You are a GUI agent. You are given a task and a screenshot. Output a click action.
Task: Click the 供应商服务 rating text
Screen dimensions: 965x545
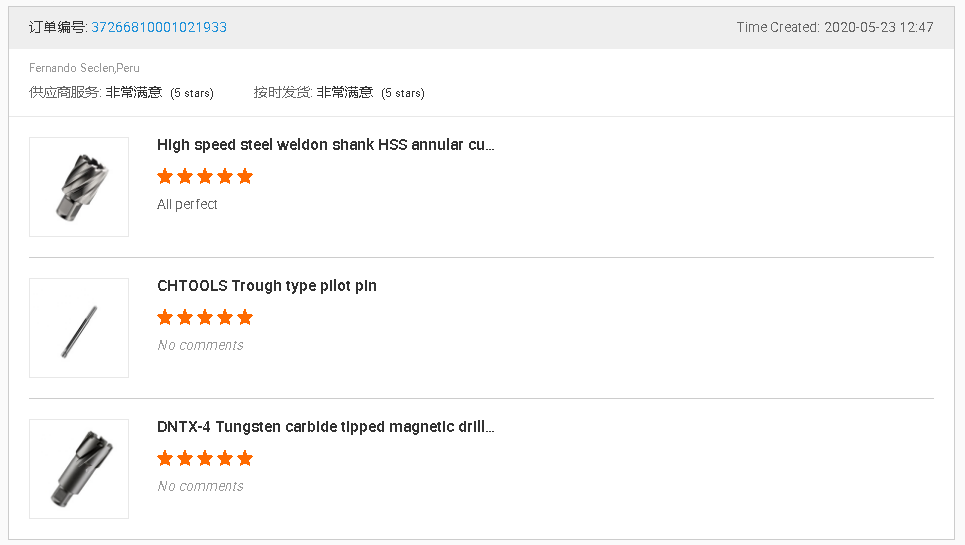click(x=121, y=92)
